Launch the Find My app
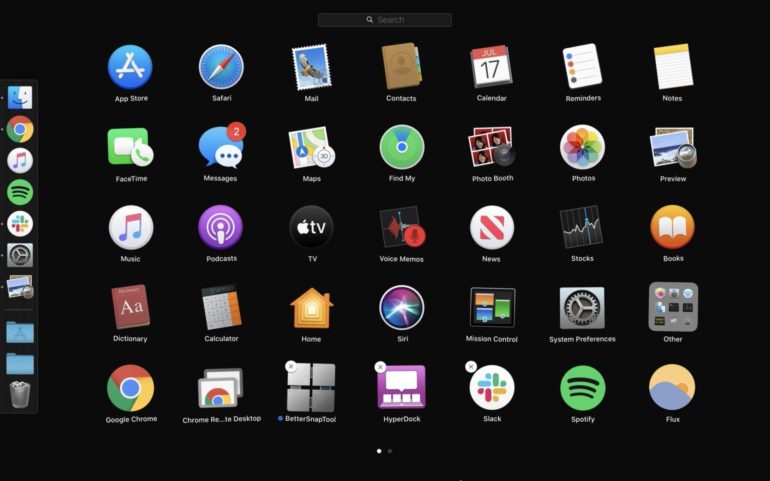 [x=402, y=147]
